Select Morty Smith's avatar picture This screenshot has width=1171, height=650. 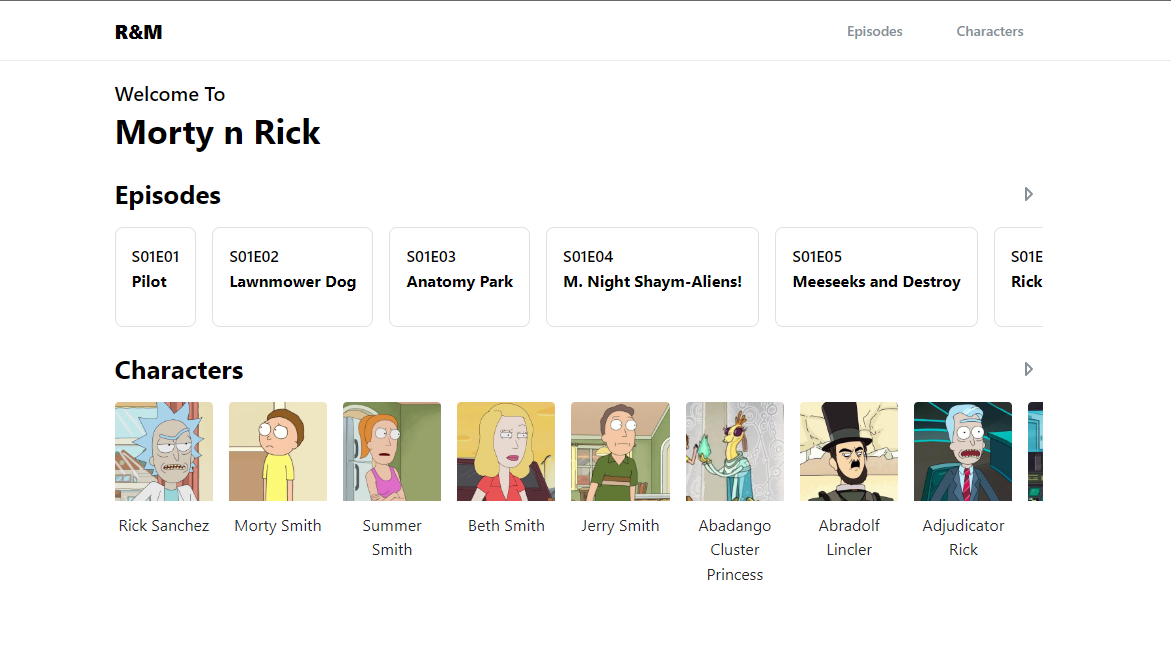click(278, 451)
